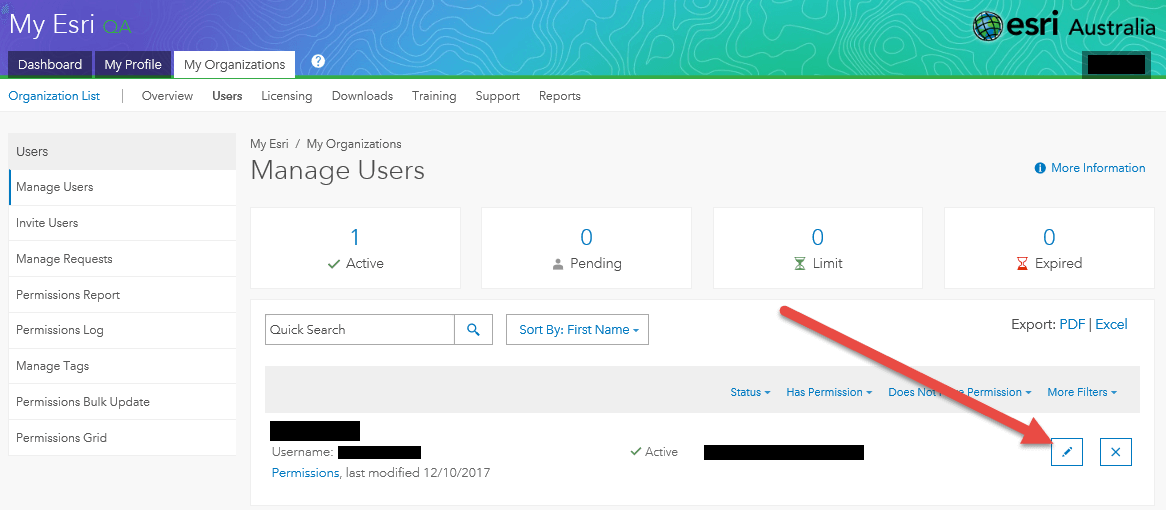Open the Overview menu item
Screen dimensions: 1166x510
point(167,96)
